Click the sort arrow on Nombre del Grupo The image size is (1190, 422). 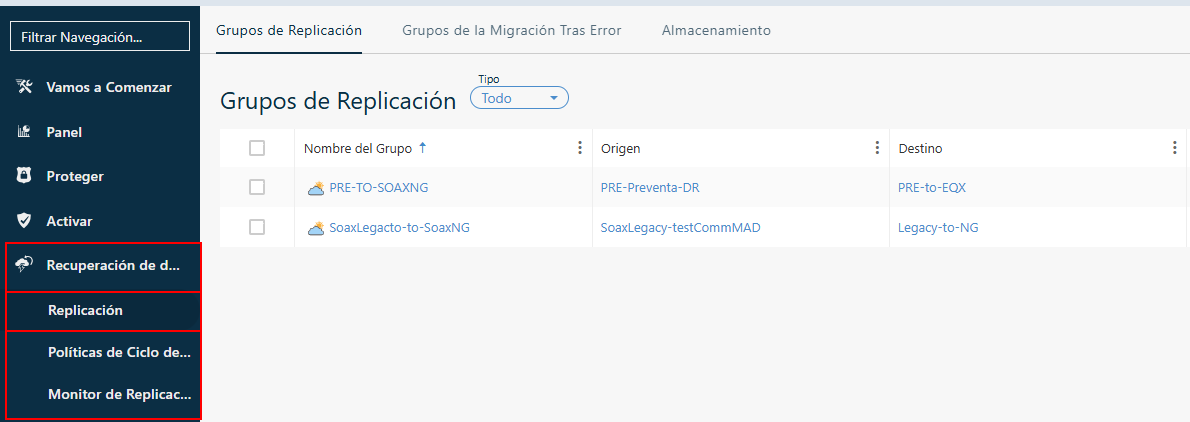(x=422, y=148)
